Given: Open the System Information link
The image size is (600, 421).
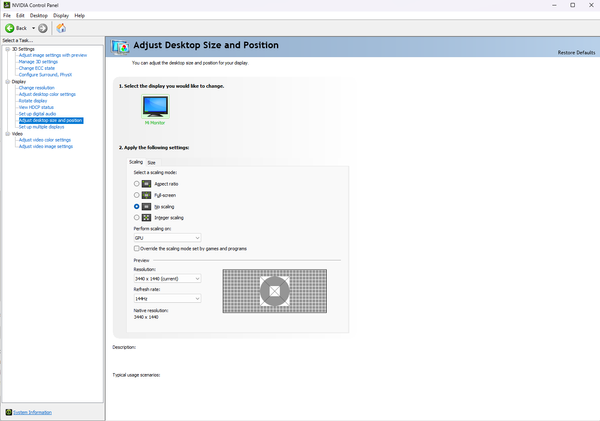Looking at the screenshot, I should click(x=32, y=412).
